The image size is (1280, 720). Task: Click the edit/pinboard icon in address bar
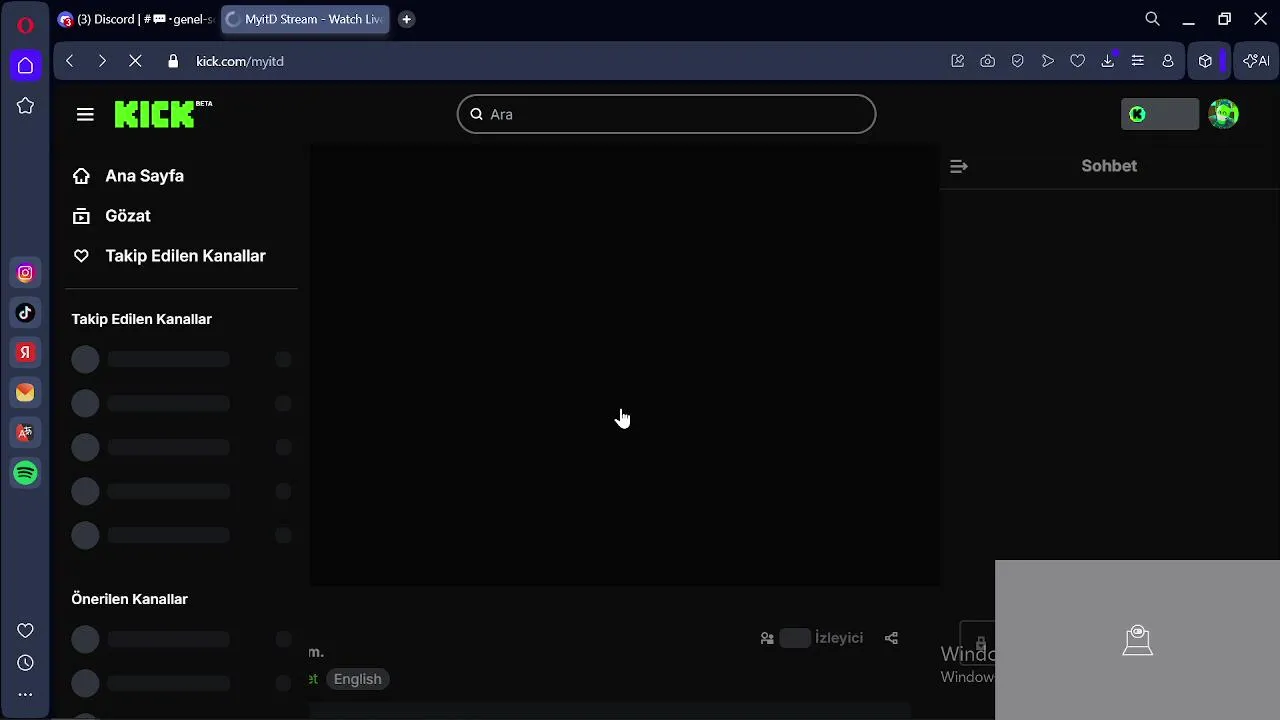pos(957,61)
